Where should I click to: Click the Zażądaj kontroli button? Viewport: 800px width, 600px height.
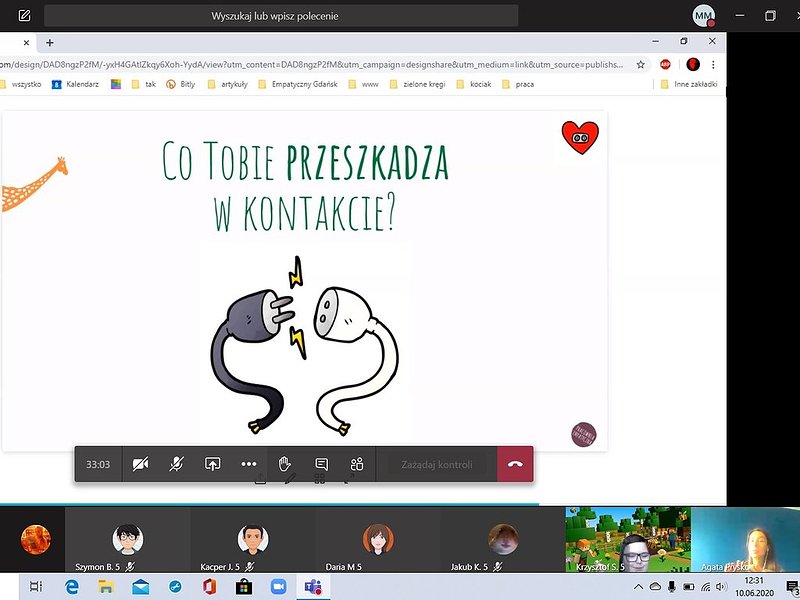coord(437,464)
